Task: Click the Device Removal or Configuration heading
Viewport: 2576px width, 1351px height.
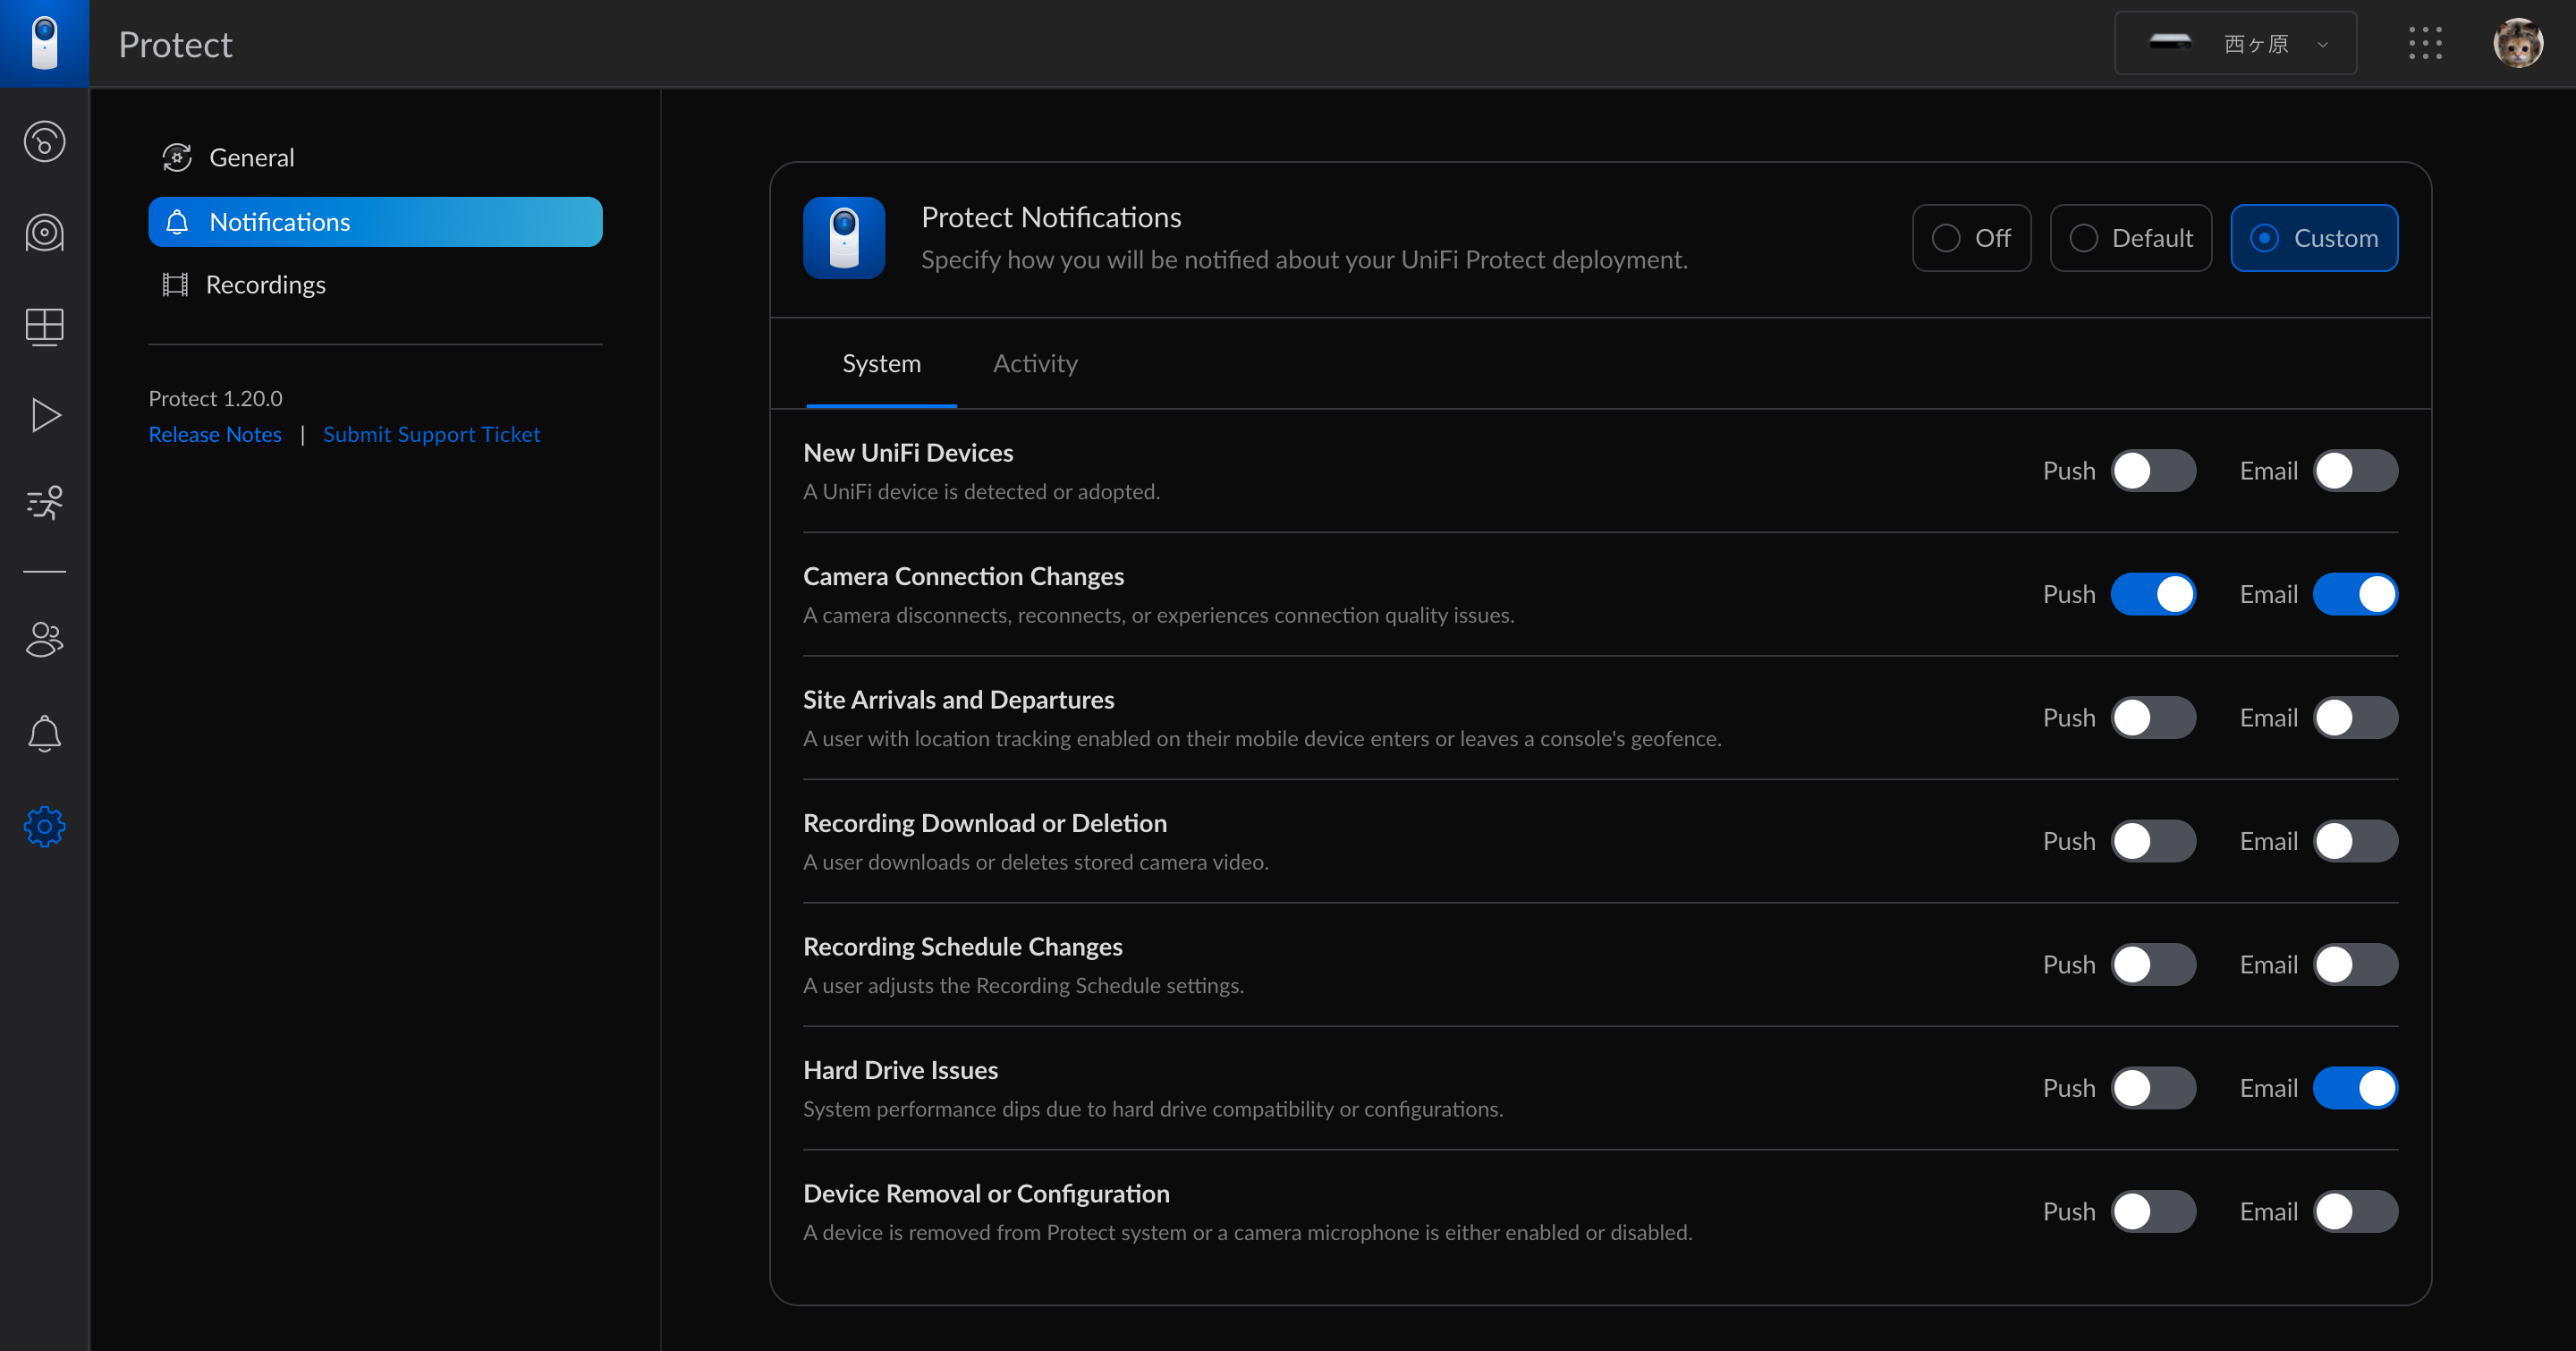Action: 986,1194
